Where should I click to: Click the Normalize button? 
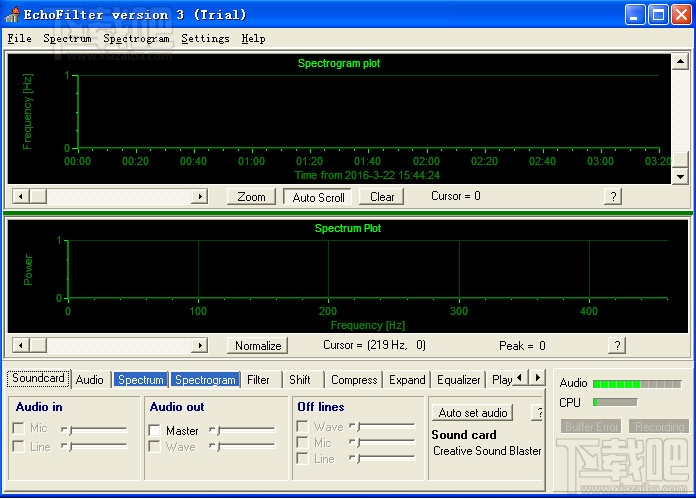click(x=258, y=345)
